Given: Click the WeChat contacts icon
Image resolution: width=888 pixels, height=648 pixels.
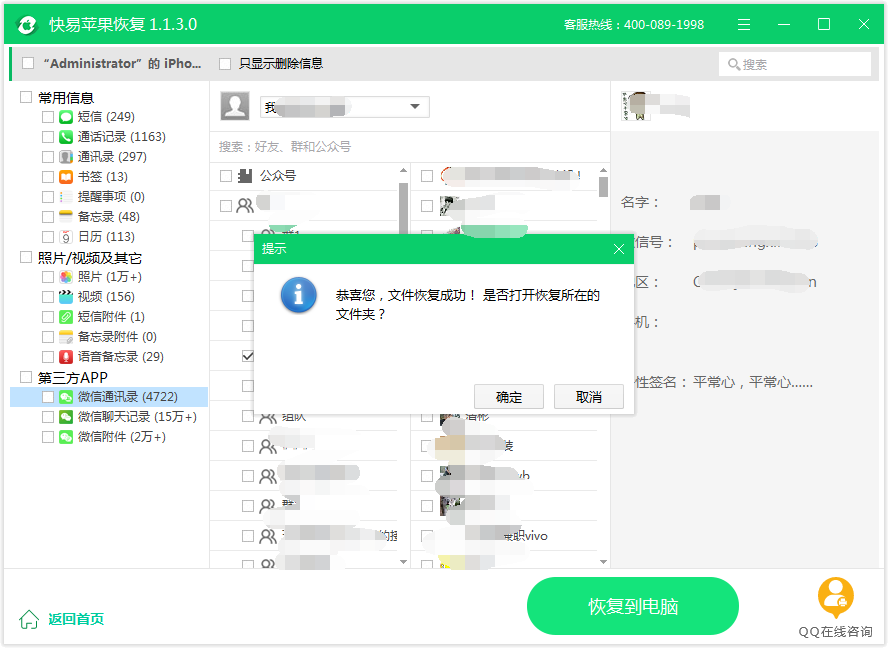Looking at the screenshot, I should 66,397.
